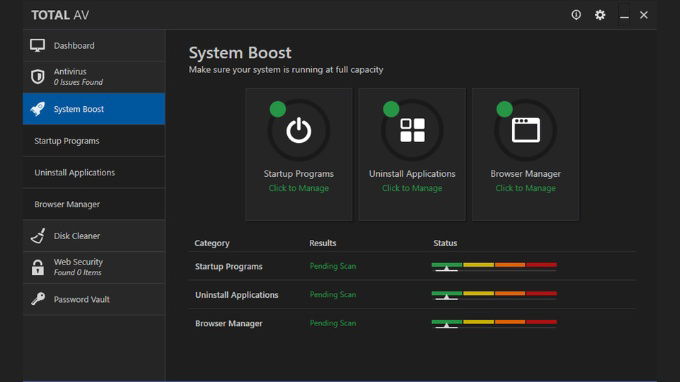Open Uninstall Applications sidebar submenu item
Screen dimensions: 680x382
tap(94, 173)
